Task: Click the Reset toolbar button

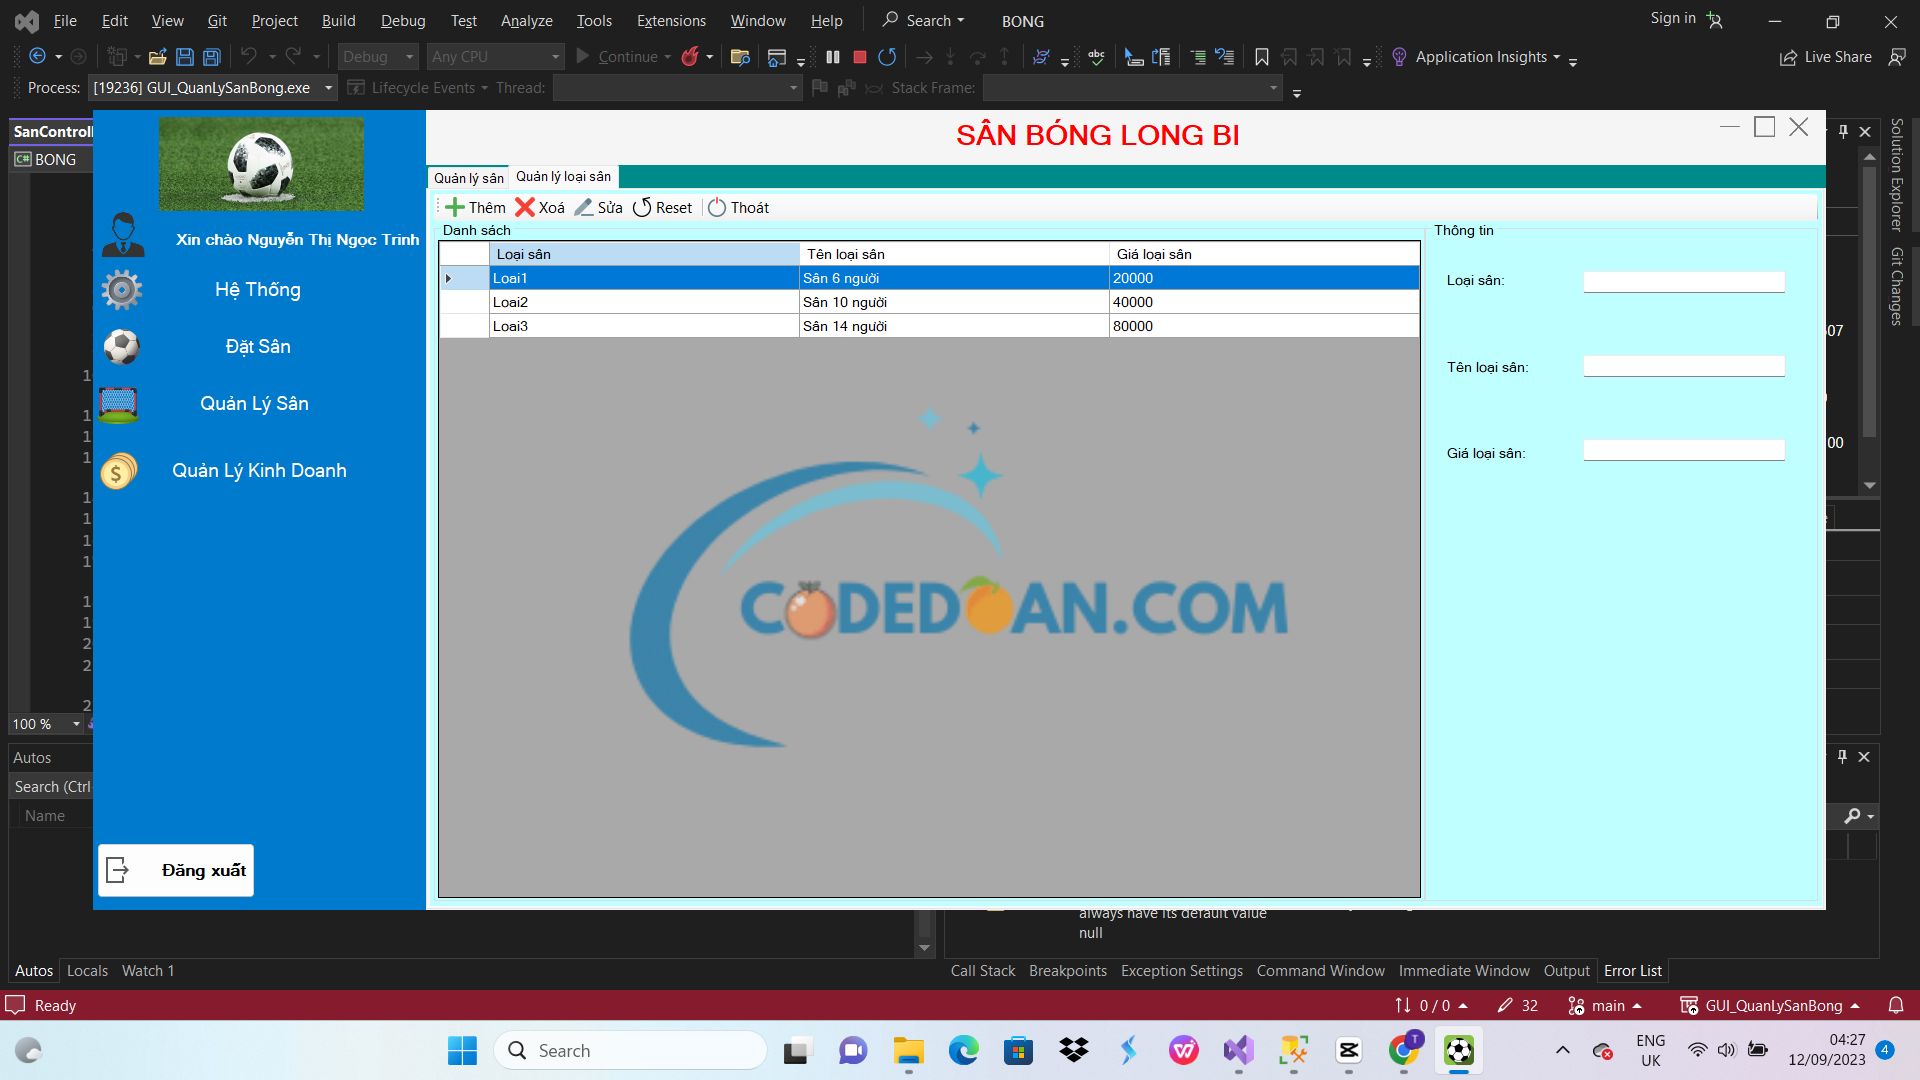Action: pos(662,207)
